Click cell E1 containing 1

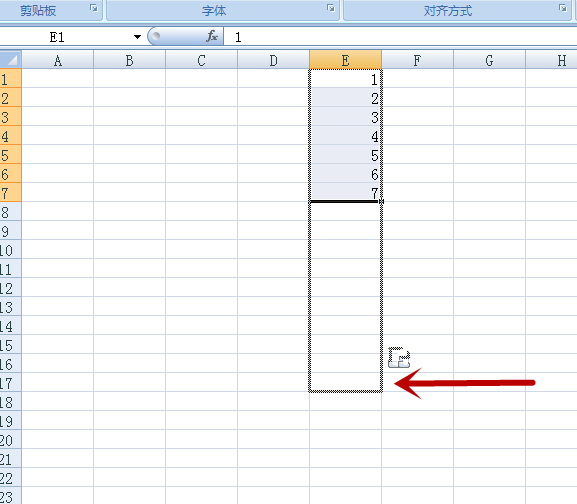click(x=346, y=79)
